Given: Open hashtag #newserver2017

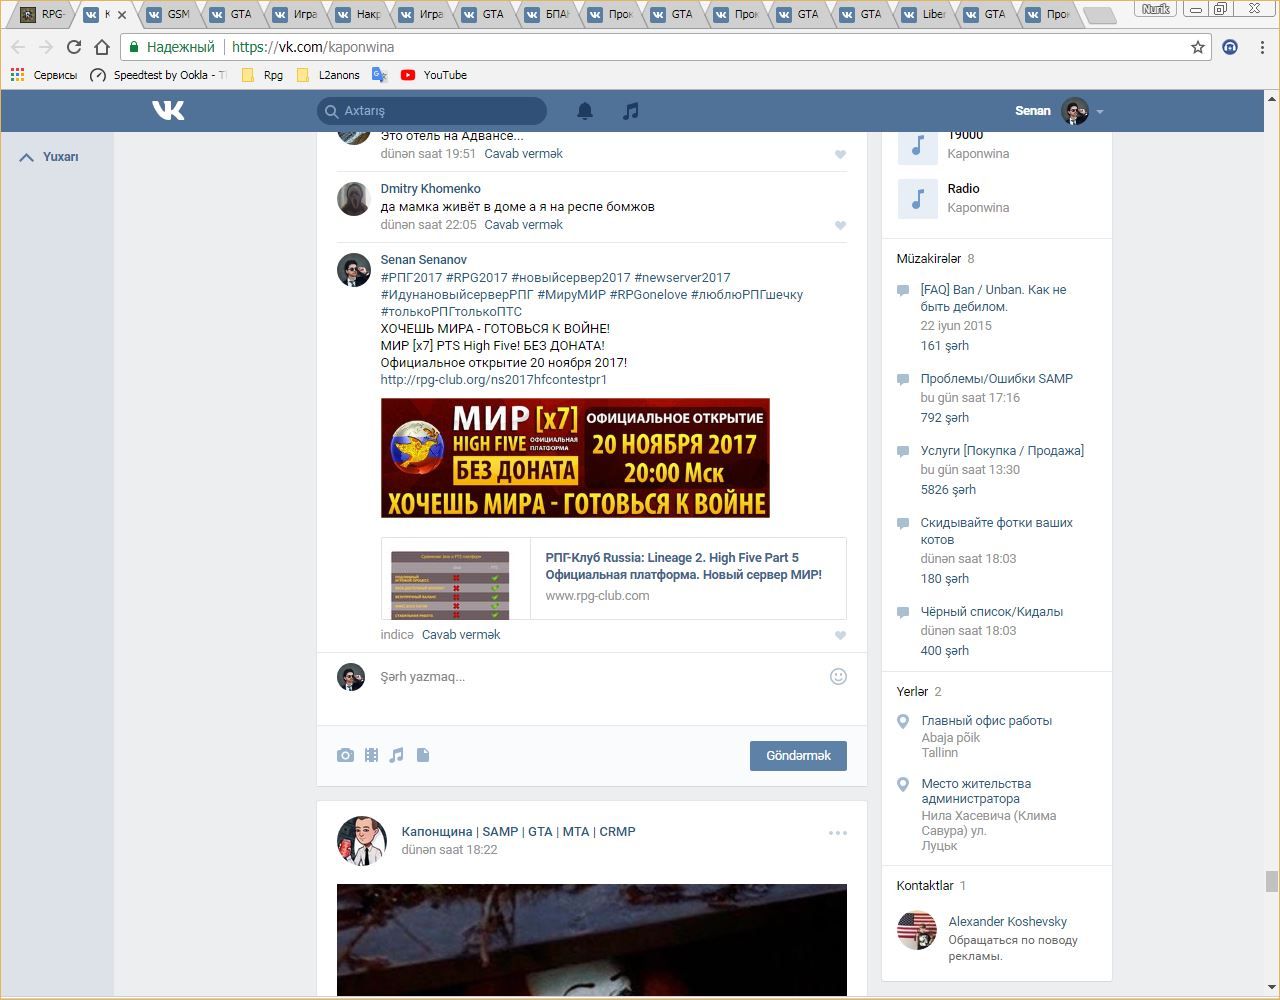Looking at the screenshot, I should pyautogui.click(x=682, y=278).
